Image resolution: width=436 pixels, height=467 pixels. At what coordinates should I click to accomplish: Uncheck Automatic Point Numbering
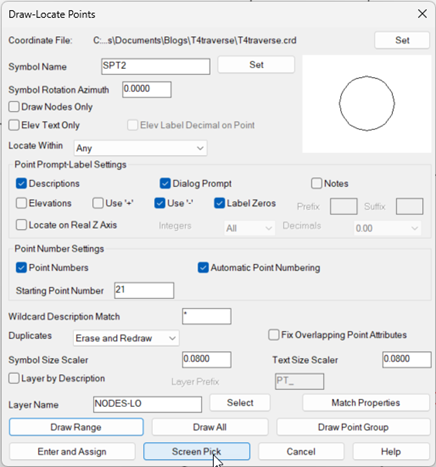coord(203,268)
